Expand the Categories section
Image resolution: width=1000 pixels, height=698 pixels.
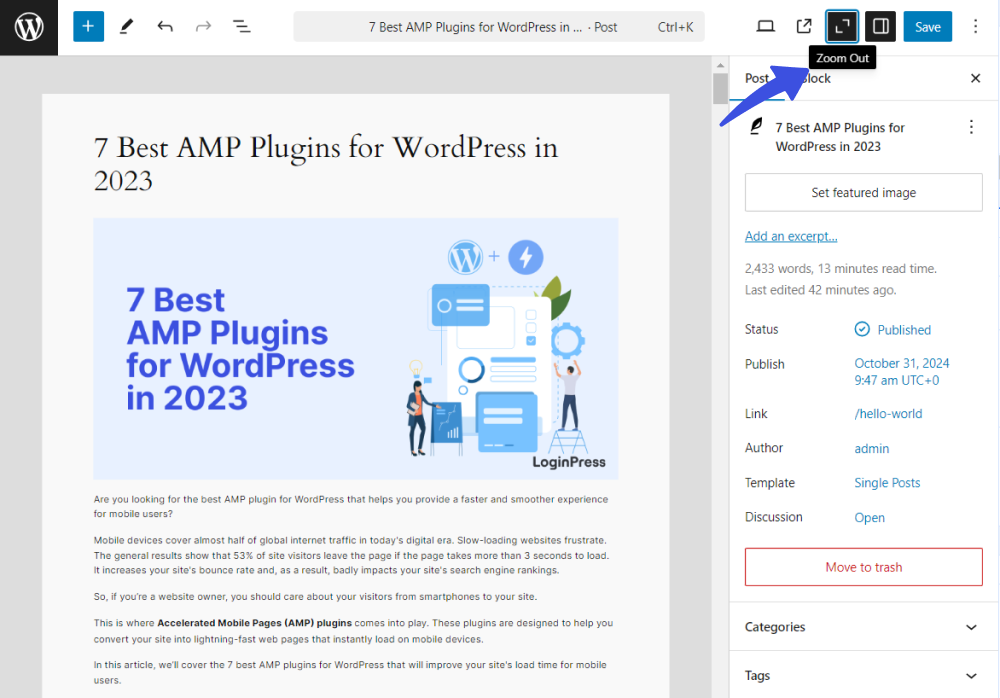point(863,627)
